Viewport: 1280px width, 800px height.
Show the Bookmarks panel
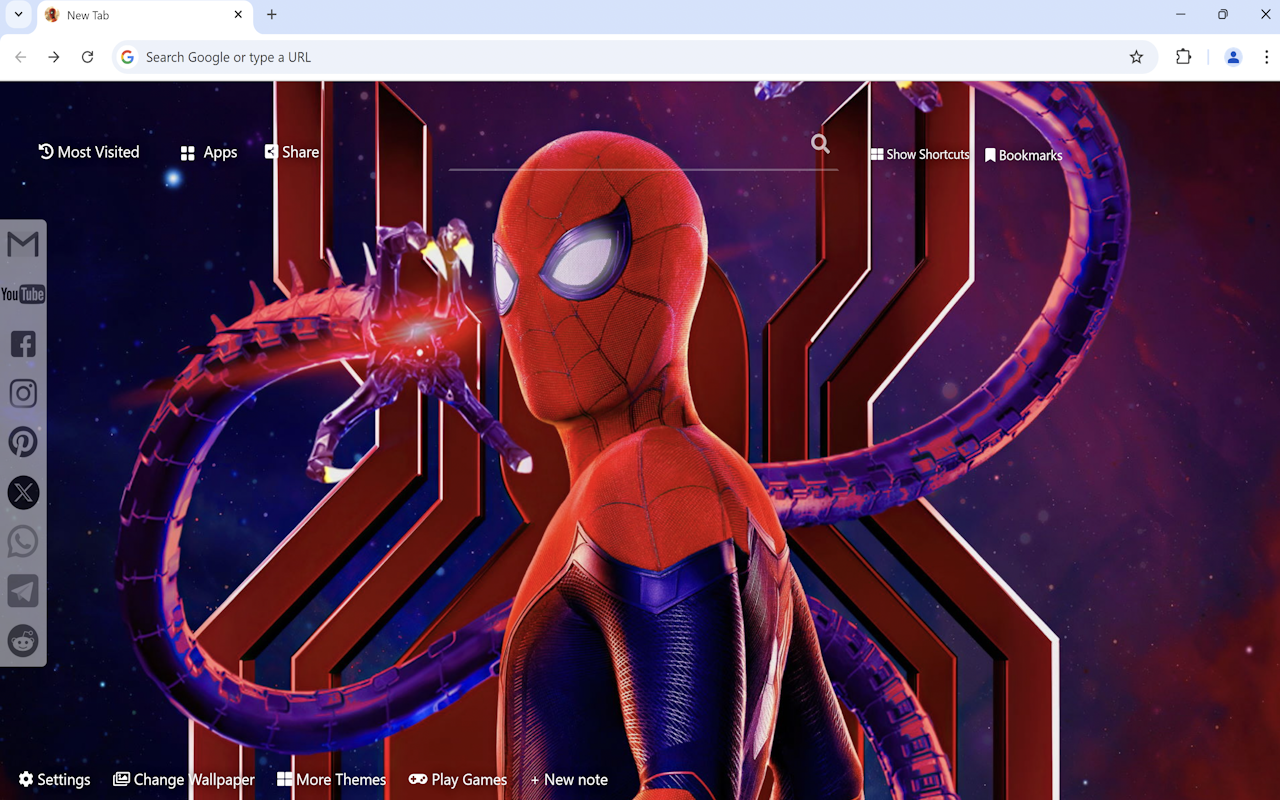pyautogui.click(x=1024, y=154)
